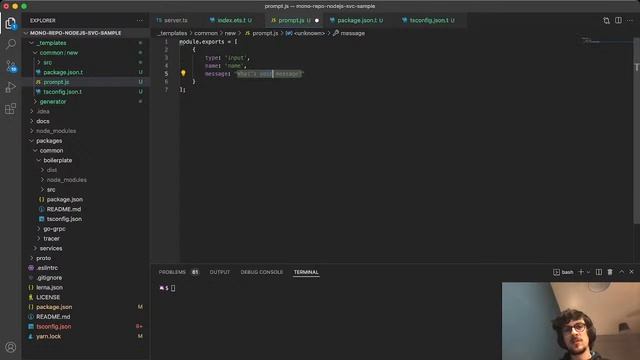The image size is (640, 360).
Task: Open Source Control view in activity bar
Action: (11, 66)
